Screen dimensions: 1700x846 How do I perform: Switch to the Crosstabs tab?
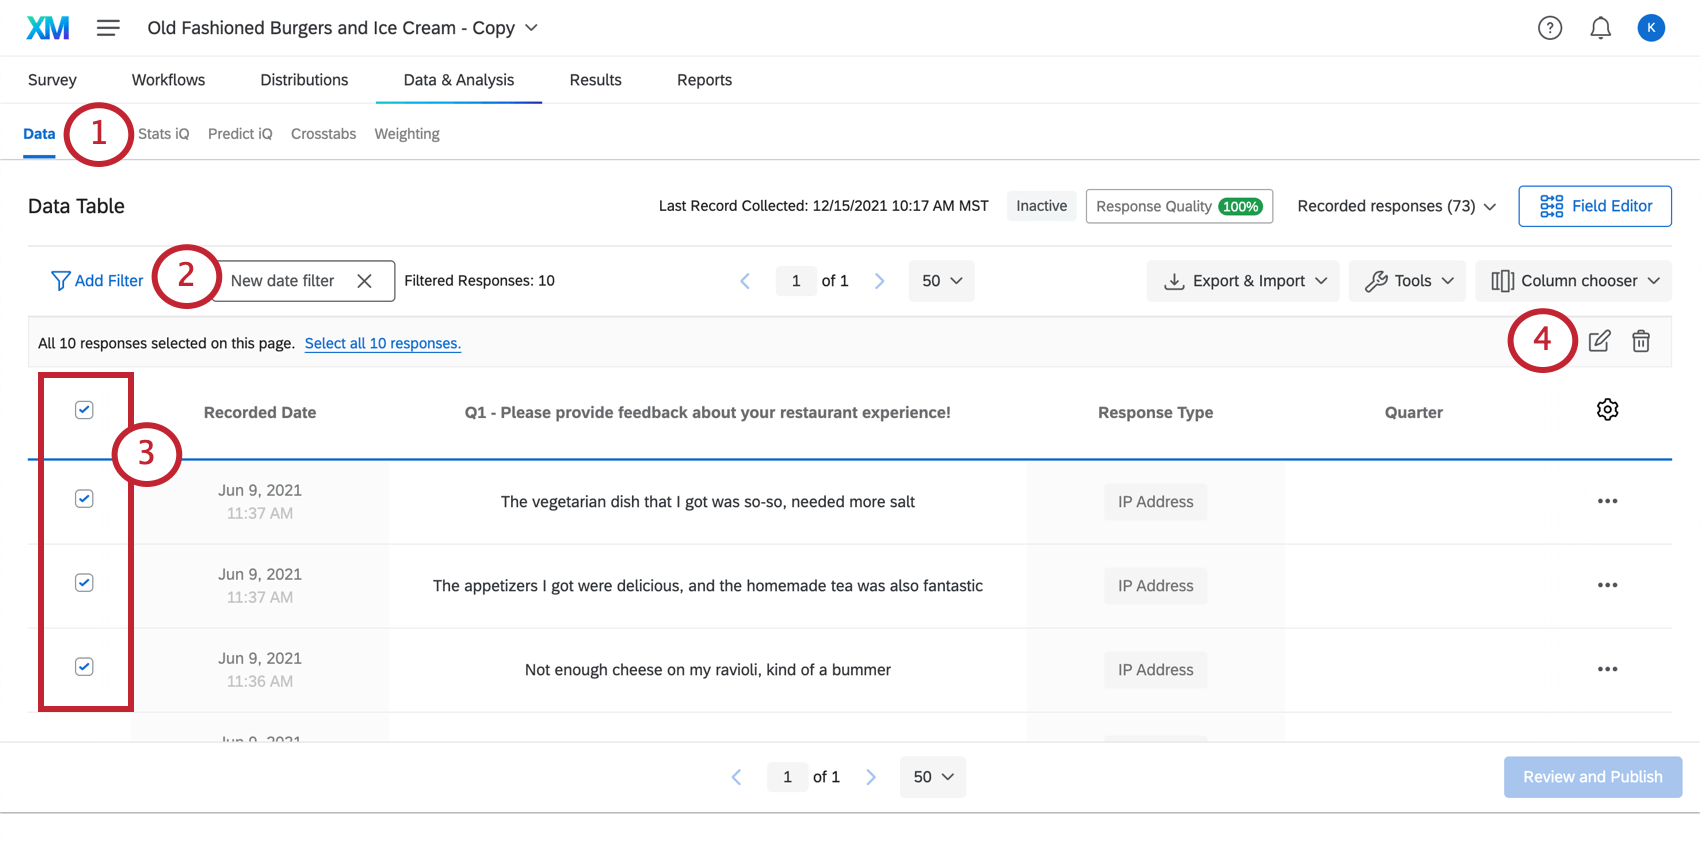click(x=323, y=134)
